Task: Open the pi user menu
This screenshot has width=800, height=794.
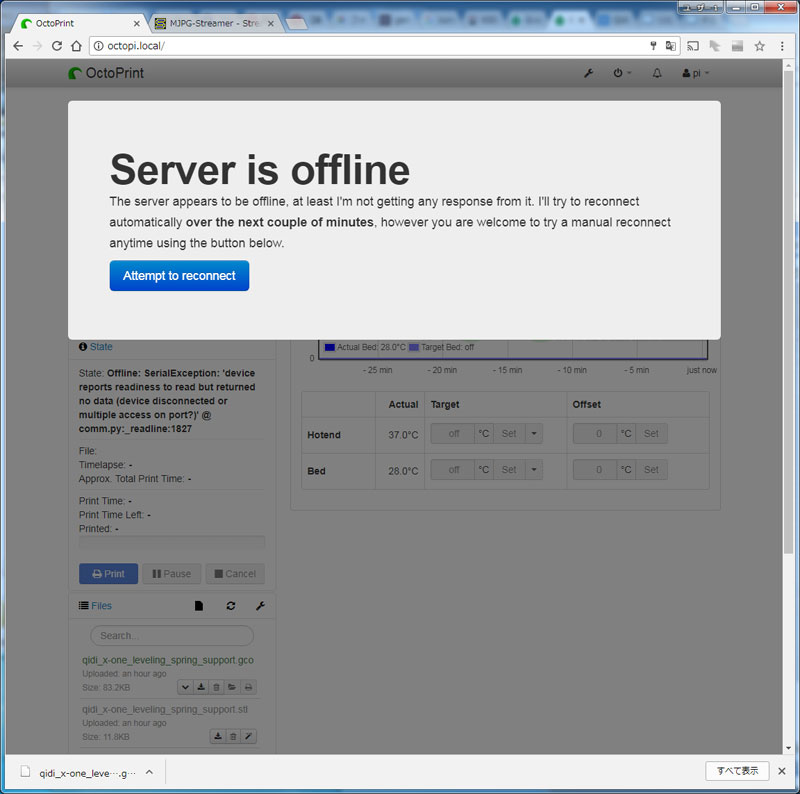Action: click(x=696, y=73)
